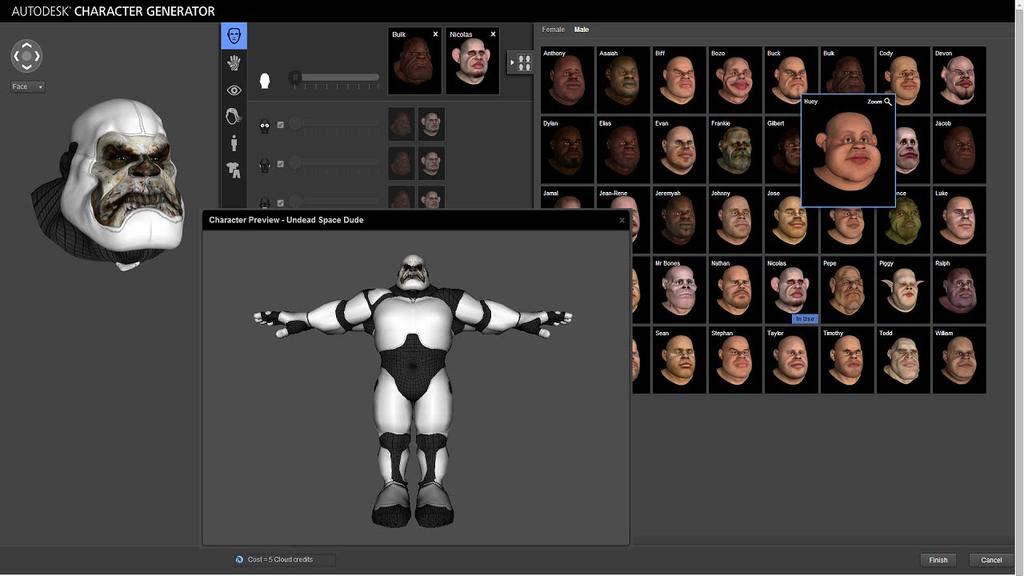Choose the Bozo face preset

point(735,80)
